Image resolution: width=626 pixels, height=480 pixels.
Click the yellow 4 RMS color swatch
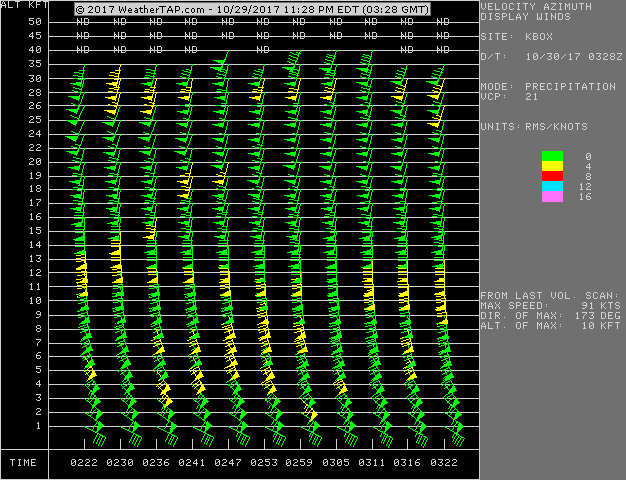click(552, 166)
